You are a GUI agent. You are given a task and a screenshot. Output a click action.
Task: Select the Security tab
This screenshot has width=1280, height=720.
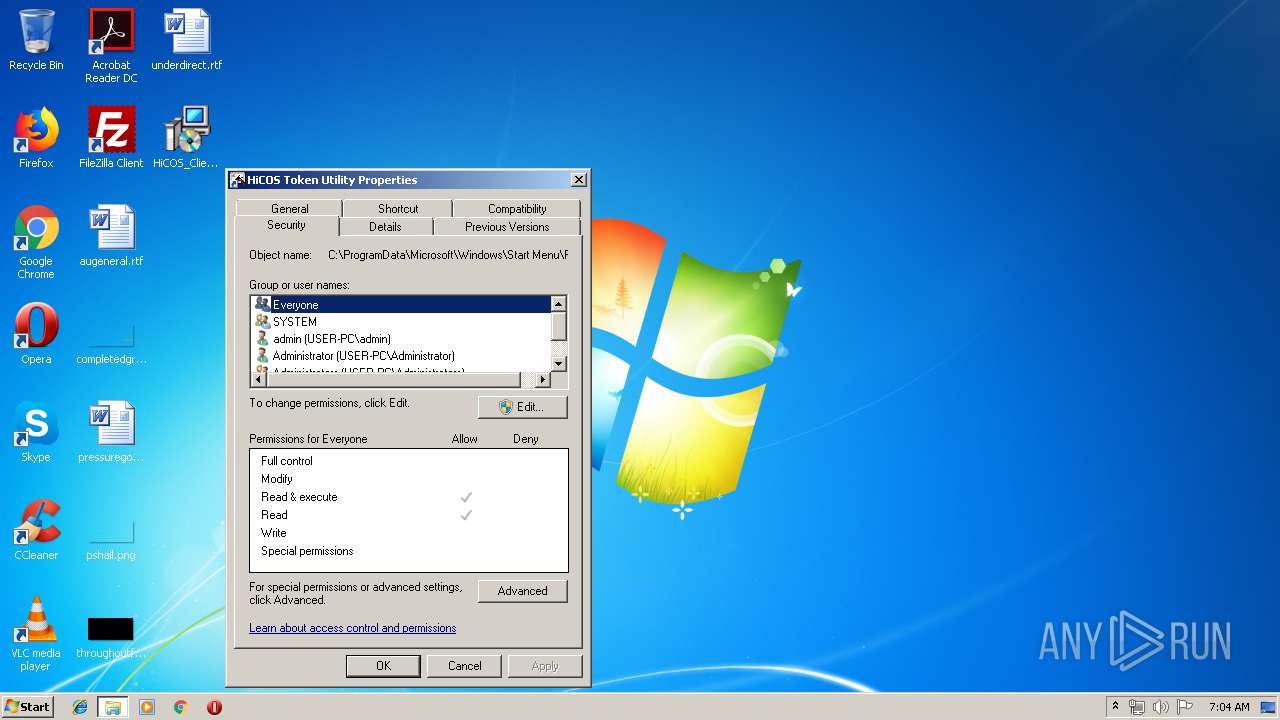[x=286, y=225]
